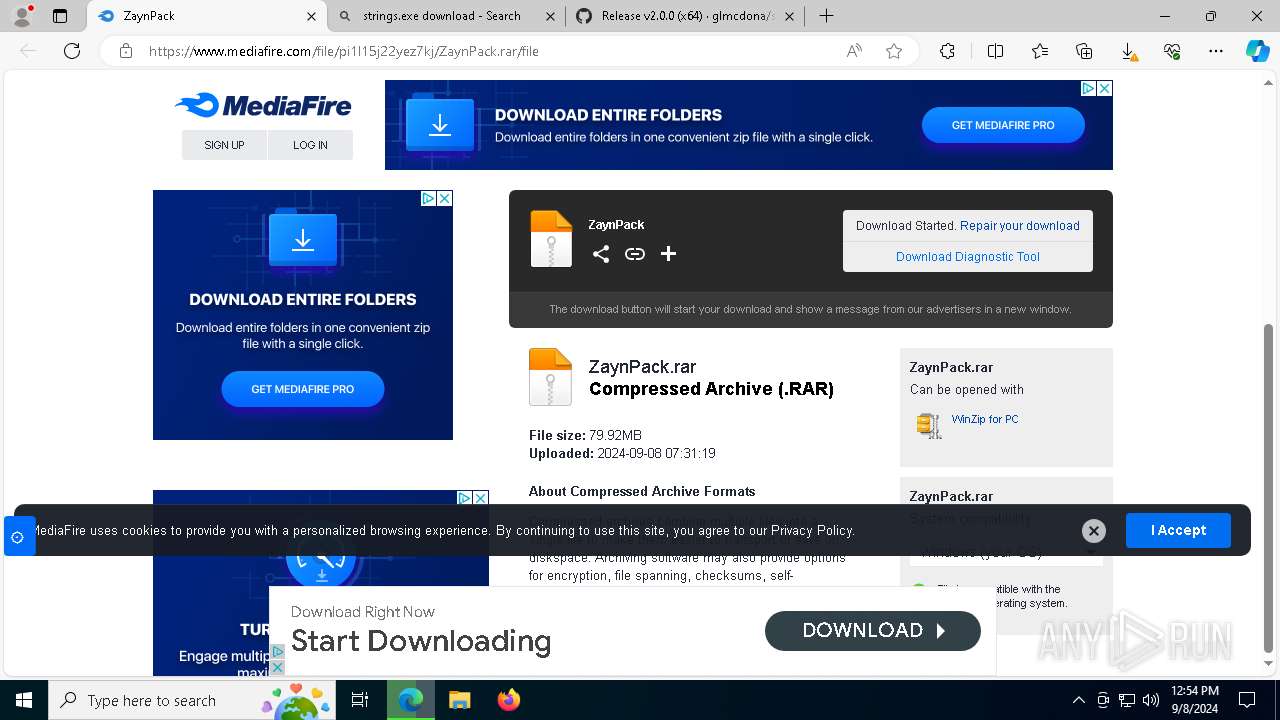
Task: Click the File size 79.92MB text
Action: (x=585, y=435)
